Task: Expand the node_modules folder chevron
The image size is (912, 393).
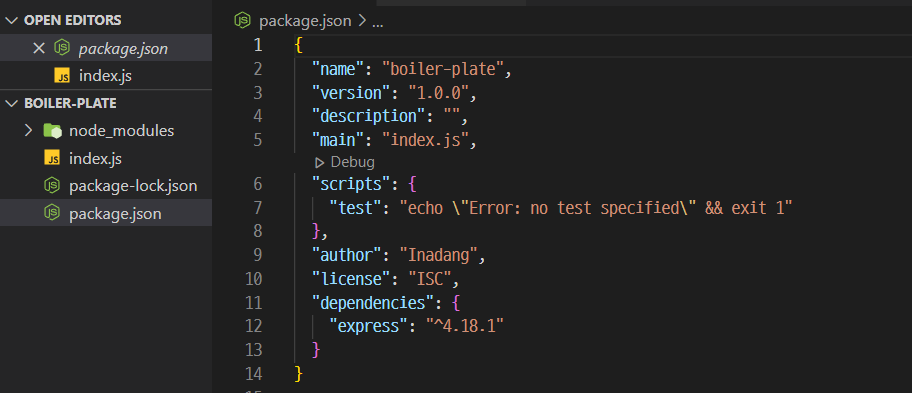Action: [x=28, y=130]
